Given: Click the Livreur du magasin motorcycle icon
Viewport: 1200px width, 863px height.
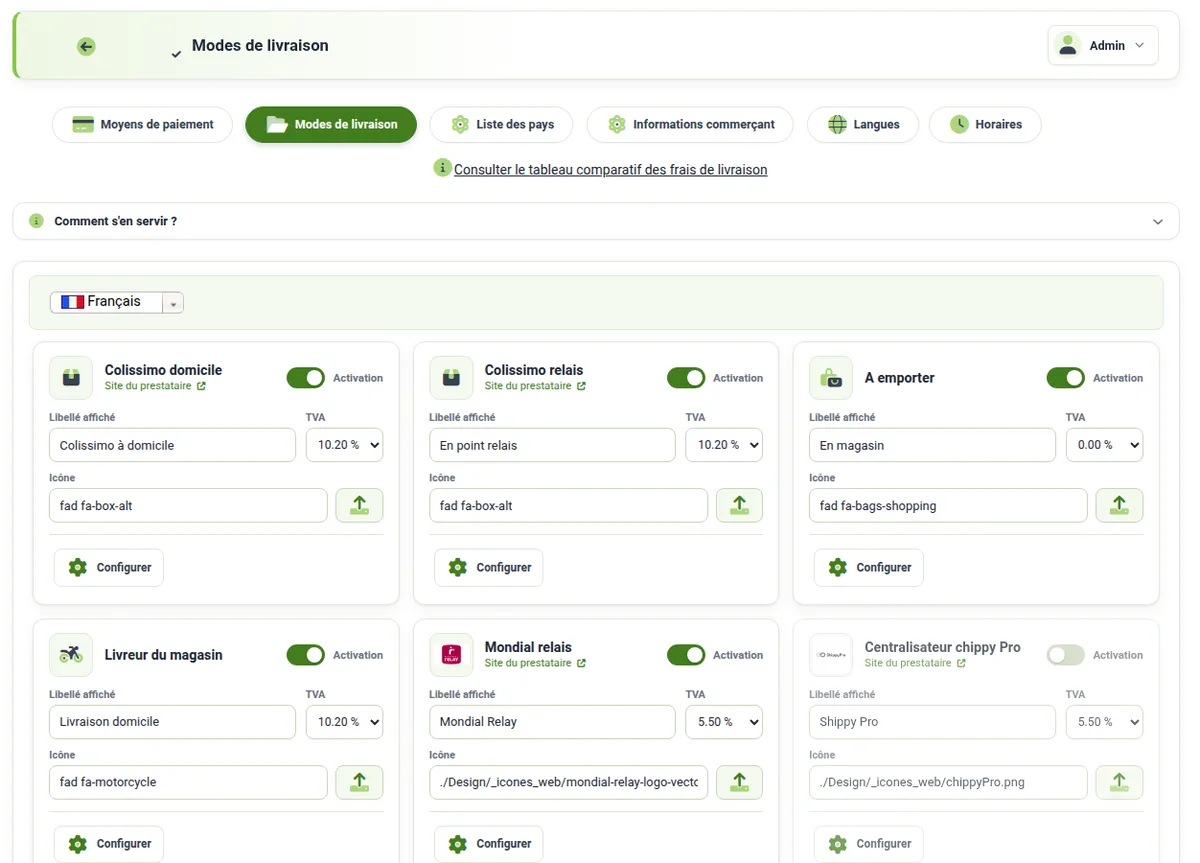Looking at the screenshot, I should (x=71, y=655).
